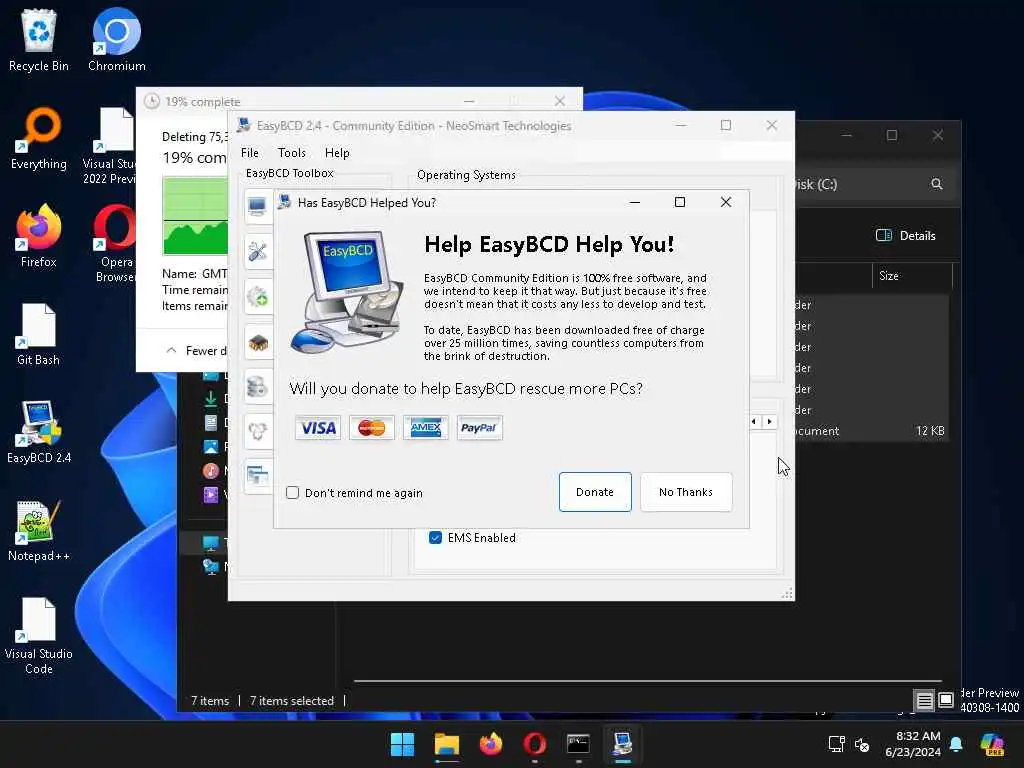Toggle Details pane in Explorer window

[x=906, y=236]
